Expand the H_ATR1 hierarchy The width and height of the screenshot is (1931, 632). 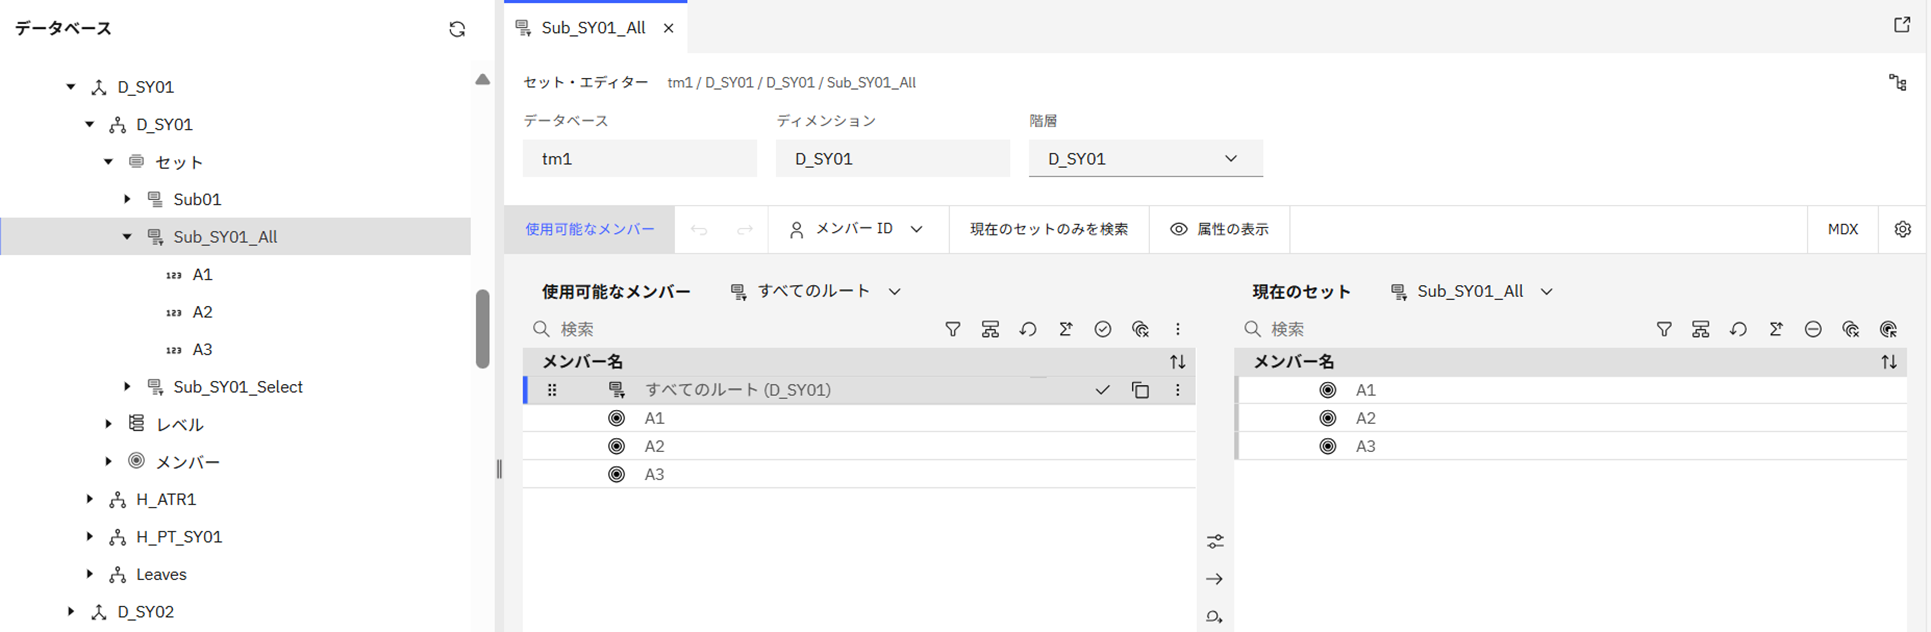click(90, 499)
